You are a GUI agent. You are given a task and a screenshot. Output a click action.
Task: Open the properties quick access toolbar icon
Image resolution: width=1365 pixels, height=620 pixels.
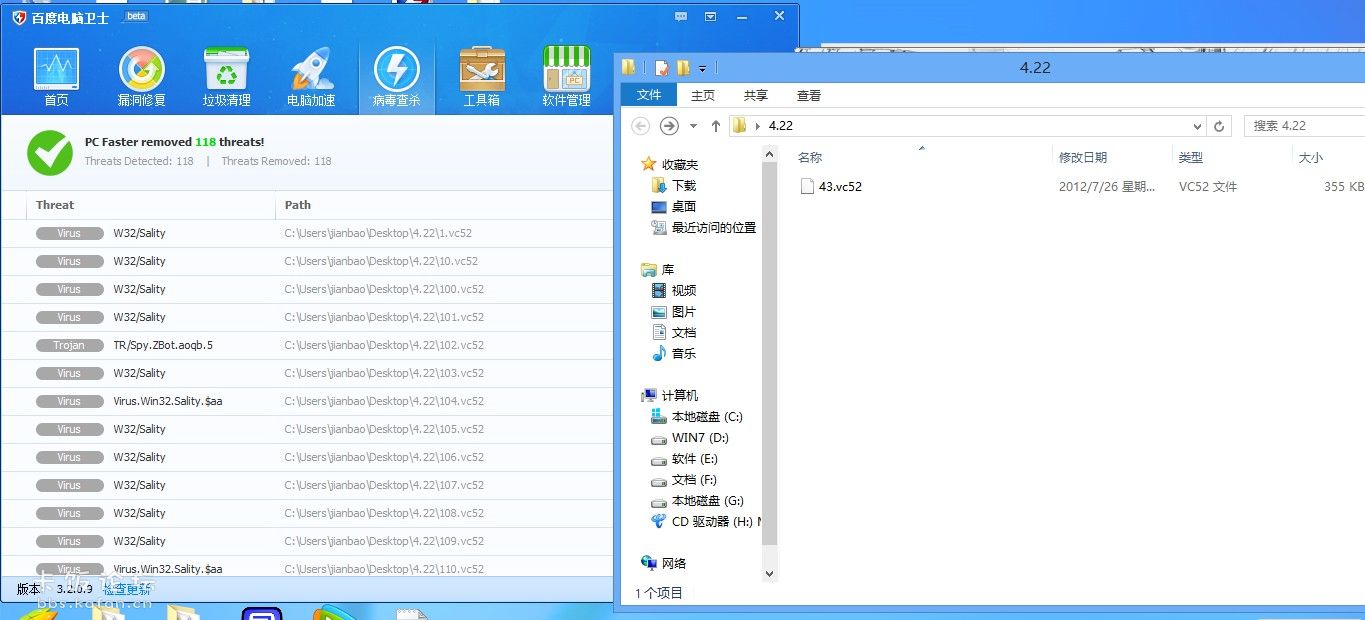(x=660, y=68)
